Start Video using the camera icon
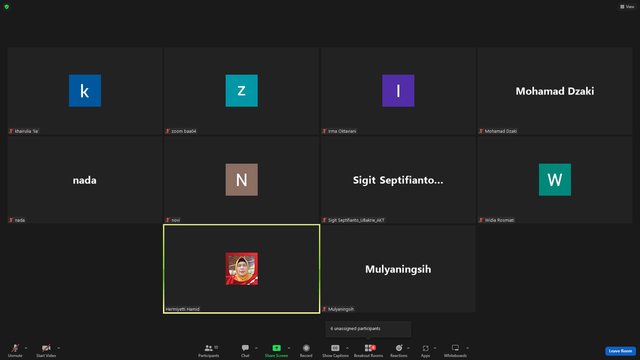The image size is (640, 360). [46, 350]
